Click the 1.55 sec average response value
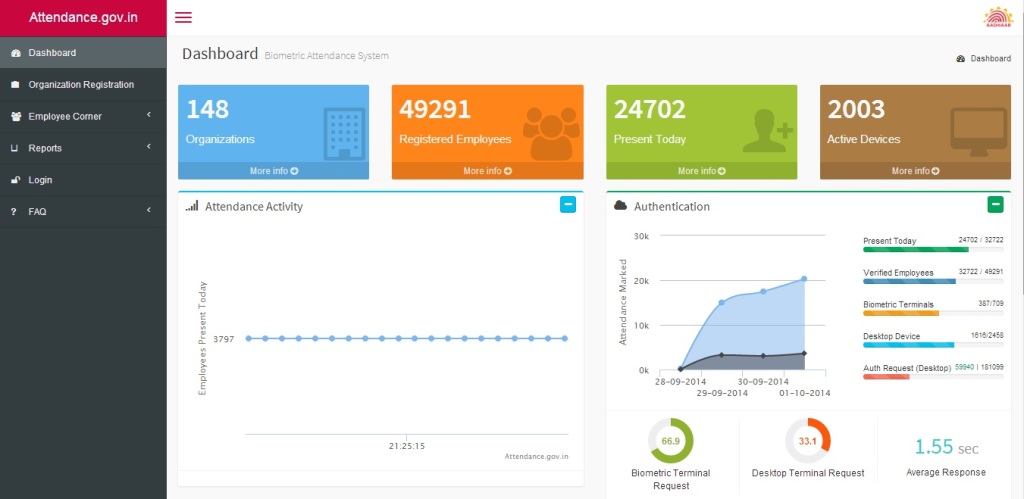 click(x=946, y=447)
